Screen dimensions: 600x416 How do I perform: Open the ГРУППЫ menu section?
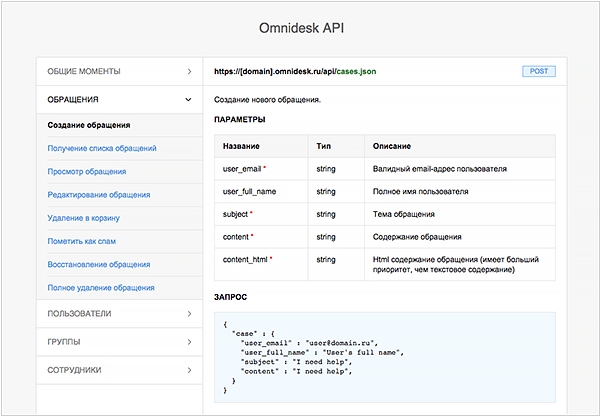[x=119, y=342]
